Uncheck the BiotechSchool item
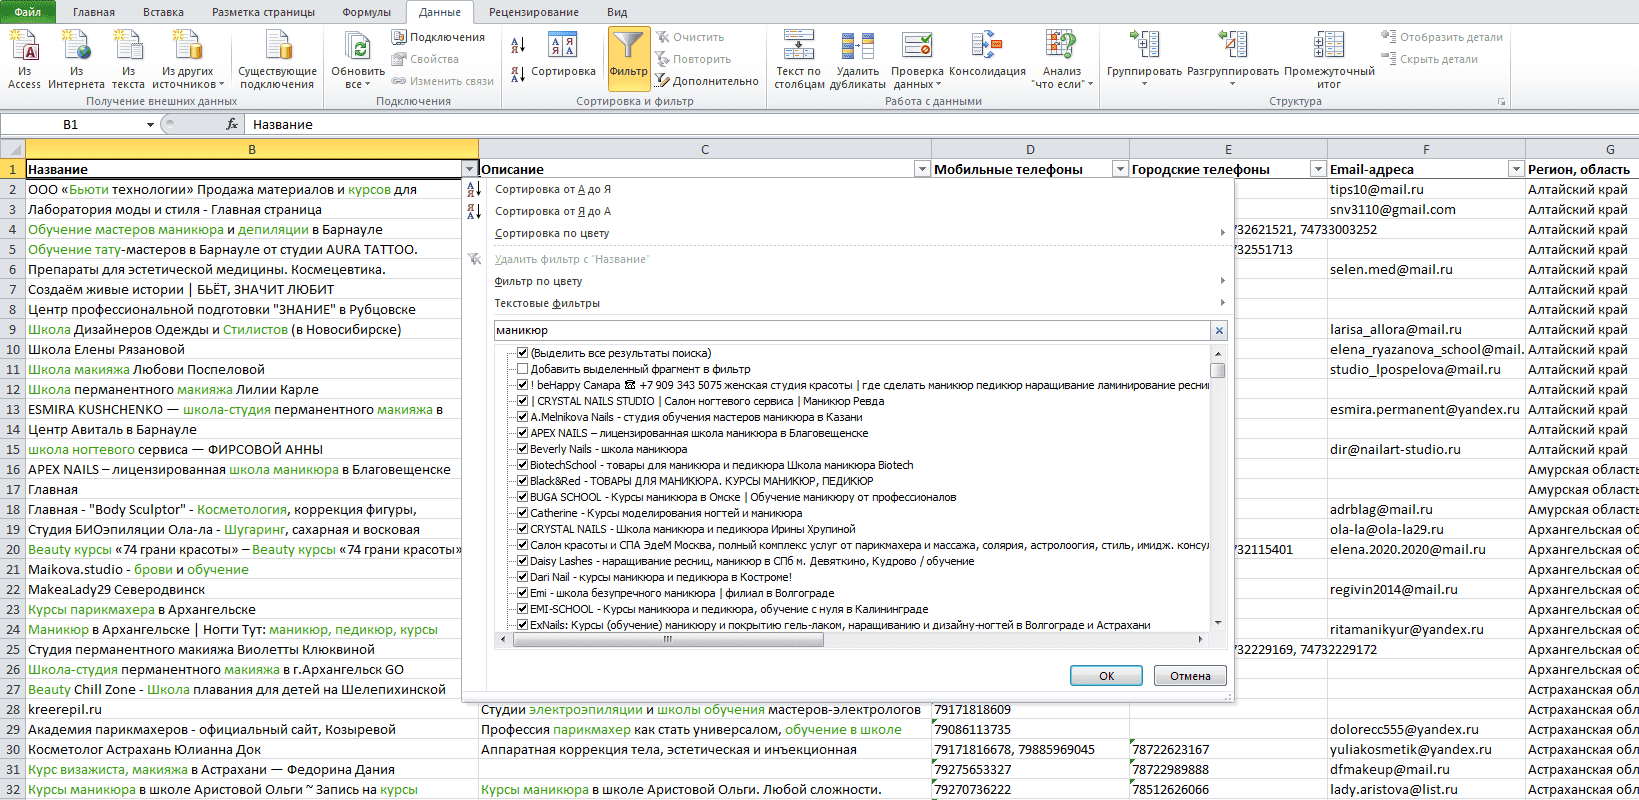This screenshot has height=800, width=1639. coord(522,465)
